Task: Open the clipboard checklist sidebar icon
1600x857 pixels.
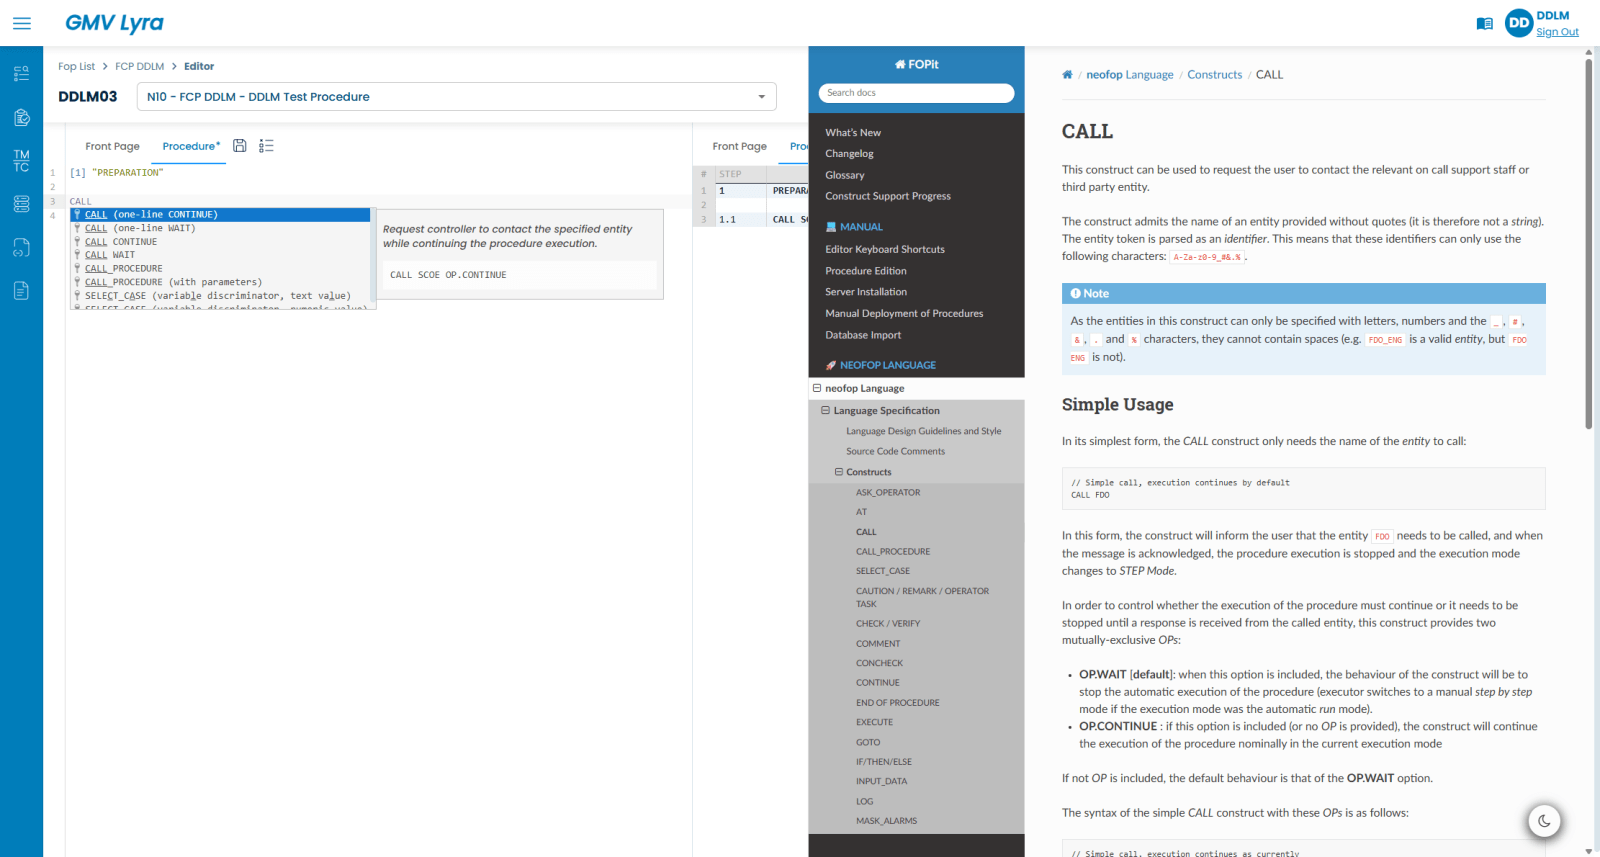Action: click(x=21, y=118)
